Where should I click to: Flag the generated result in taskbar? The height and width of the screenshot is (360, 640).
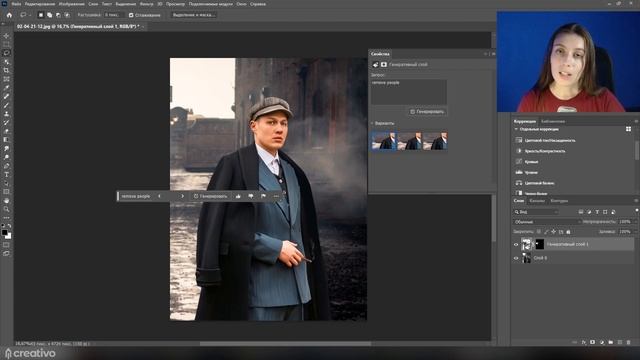(263, 196)
